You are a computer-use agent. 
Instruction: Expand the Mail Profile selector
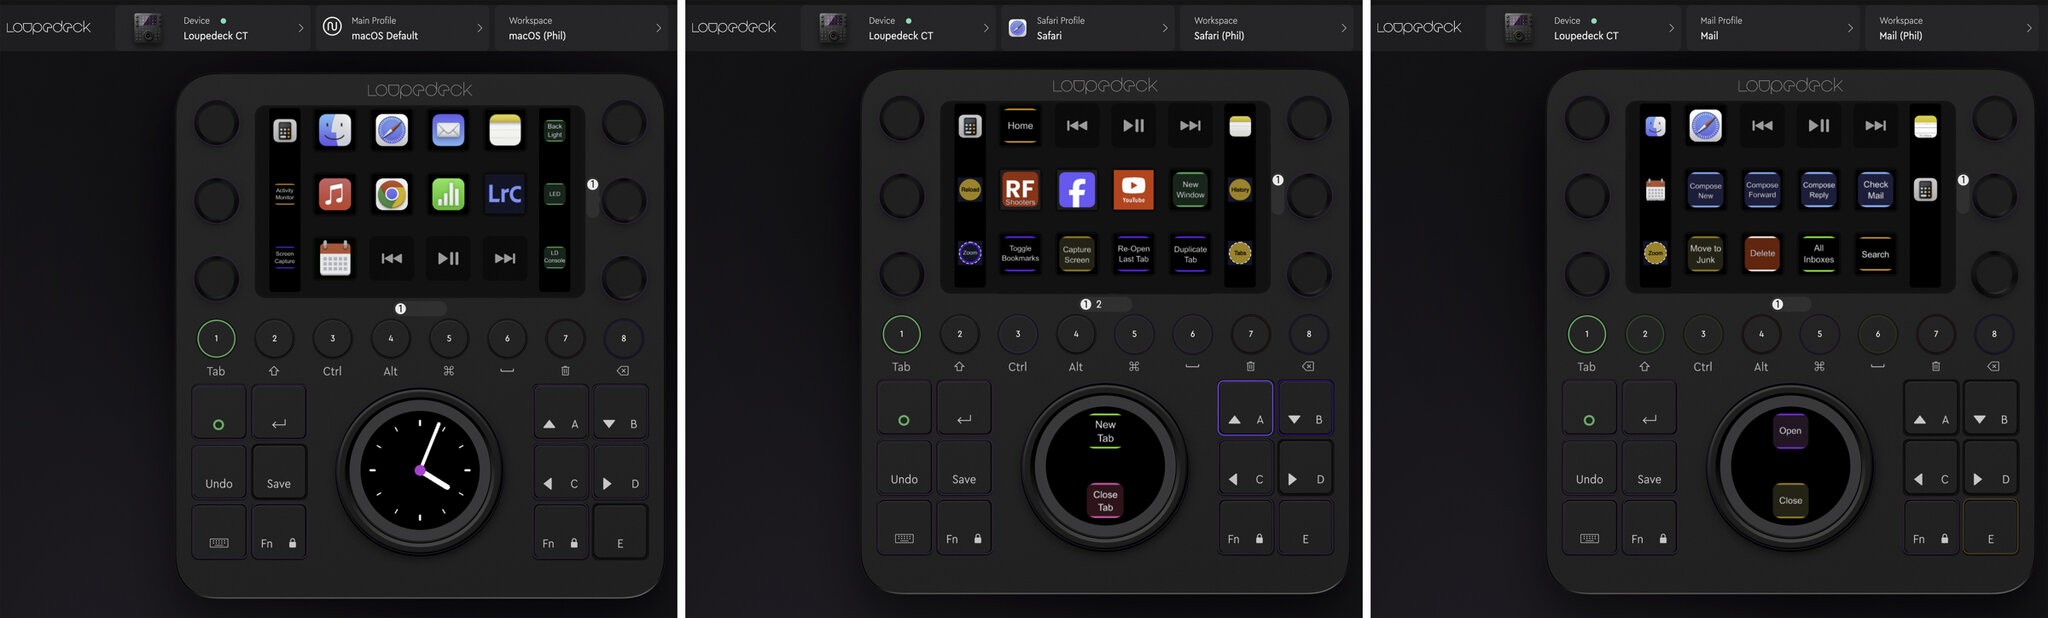pos(1774,28)
